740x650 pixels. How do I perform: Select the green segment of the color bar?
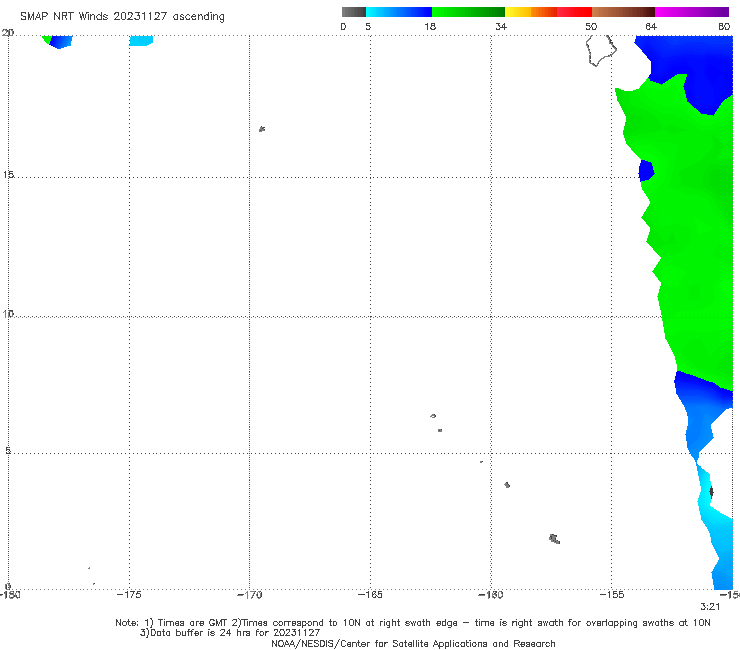[x=468, y=12]
